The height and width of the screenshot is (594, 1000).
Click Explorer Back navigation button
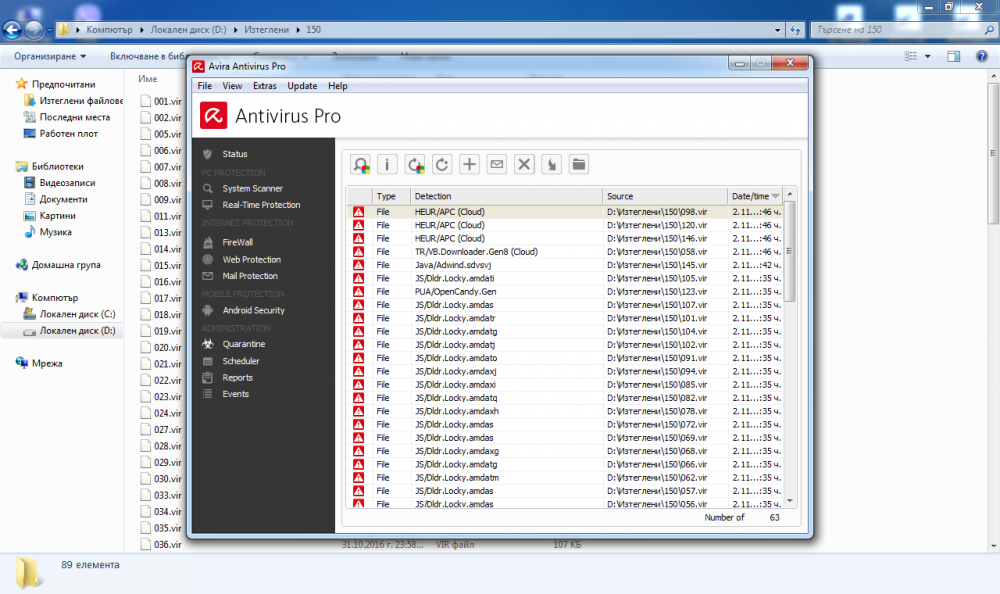[x=12, y=29]
